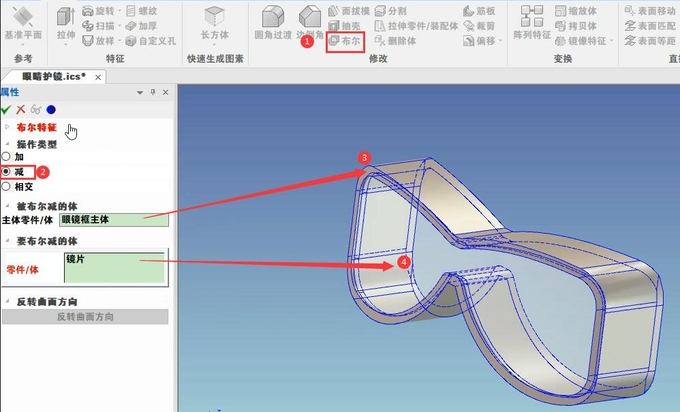Viewport: 680px width, 412px height.
Task: Open dropdown arrow under 基准平面
Action: 23,44
